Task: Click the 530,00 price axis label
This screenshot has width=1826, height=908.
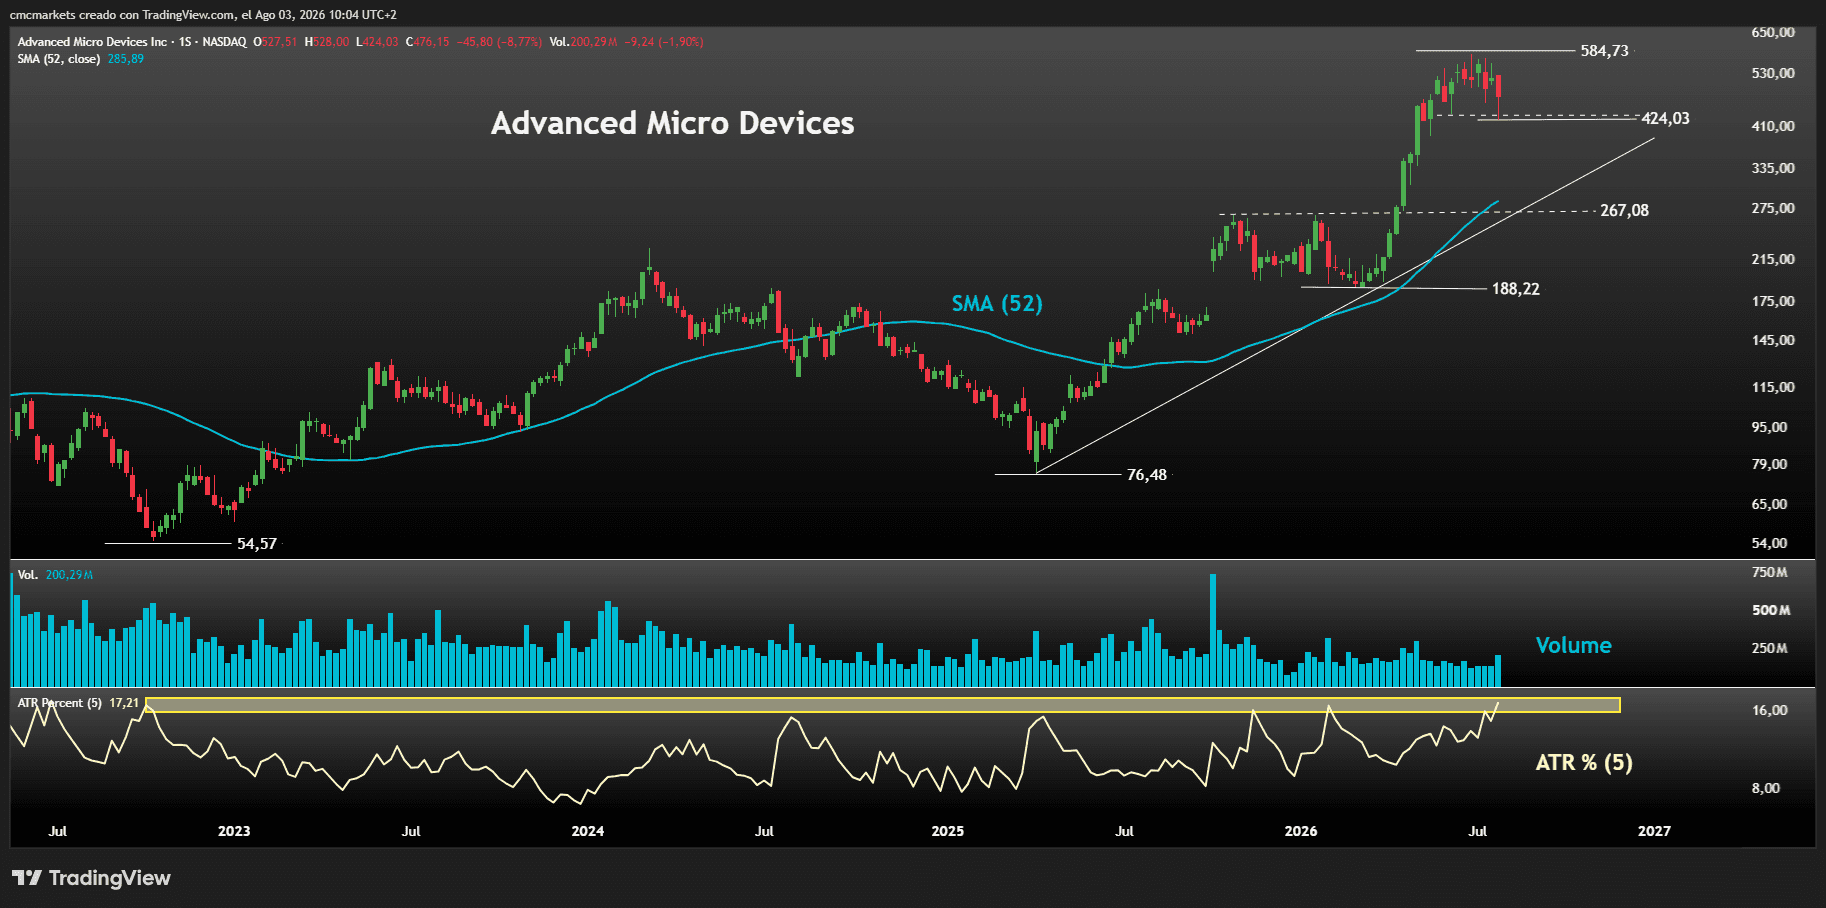Action: click(1773, 74)
